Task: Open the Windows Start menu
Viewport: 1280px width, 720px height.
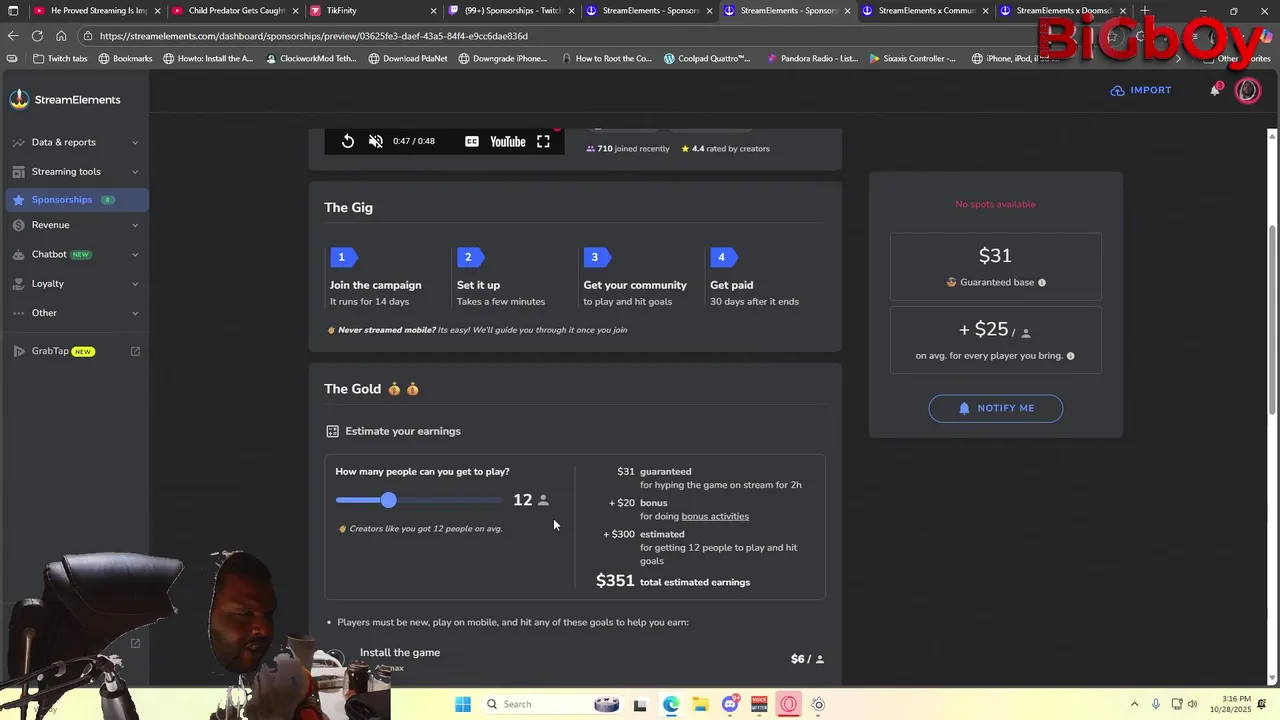Action: [463, 704]
